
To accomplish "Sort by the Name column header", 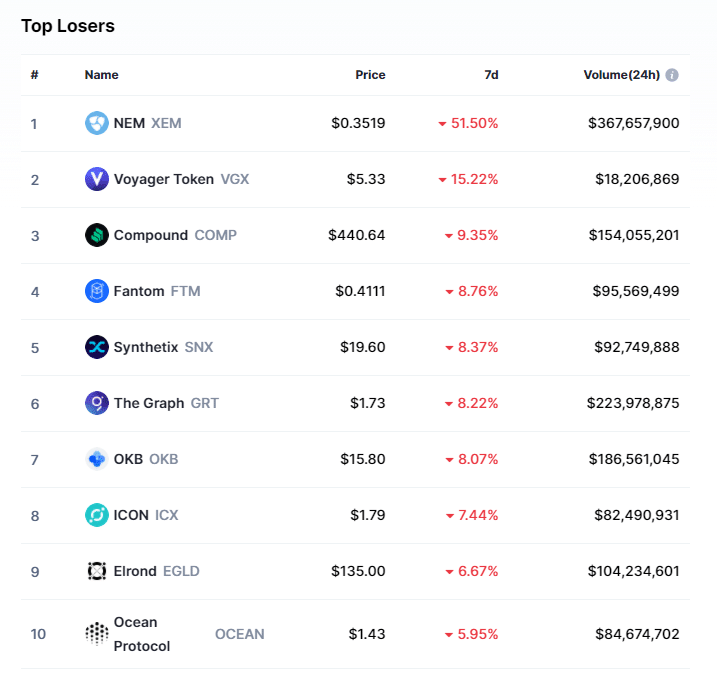I will pyautogui.click(x=101, y=75).
